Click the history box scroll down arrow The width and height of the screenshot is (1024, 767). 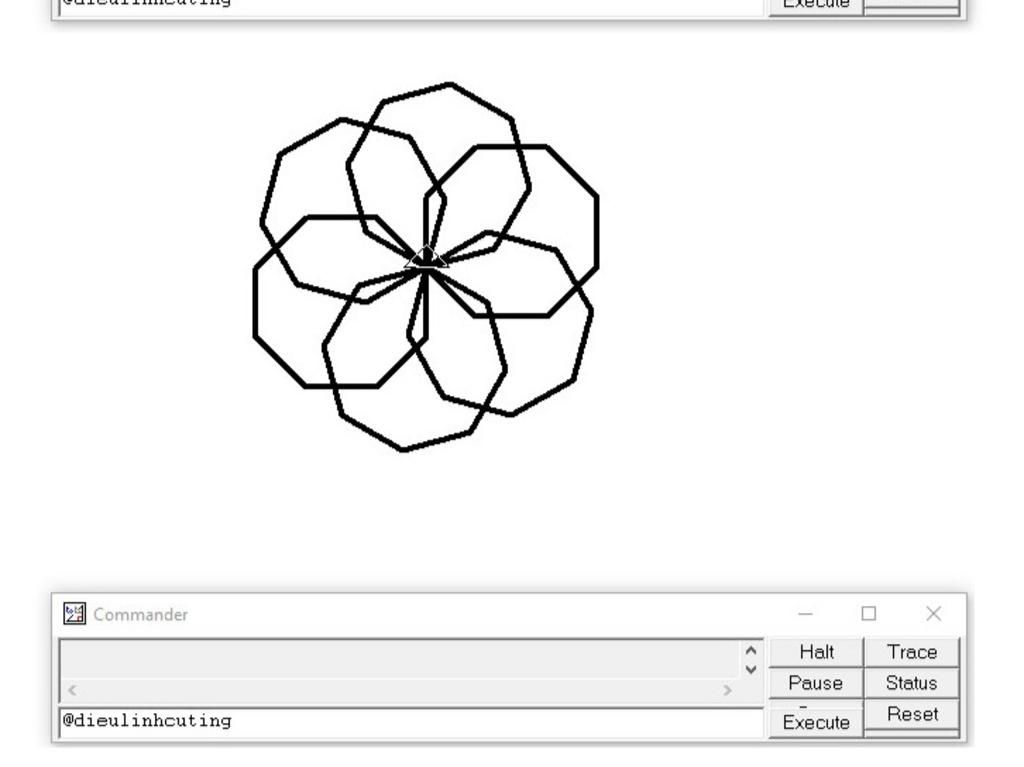(x=751, y=670)
